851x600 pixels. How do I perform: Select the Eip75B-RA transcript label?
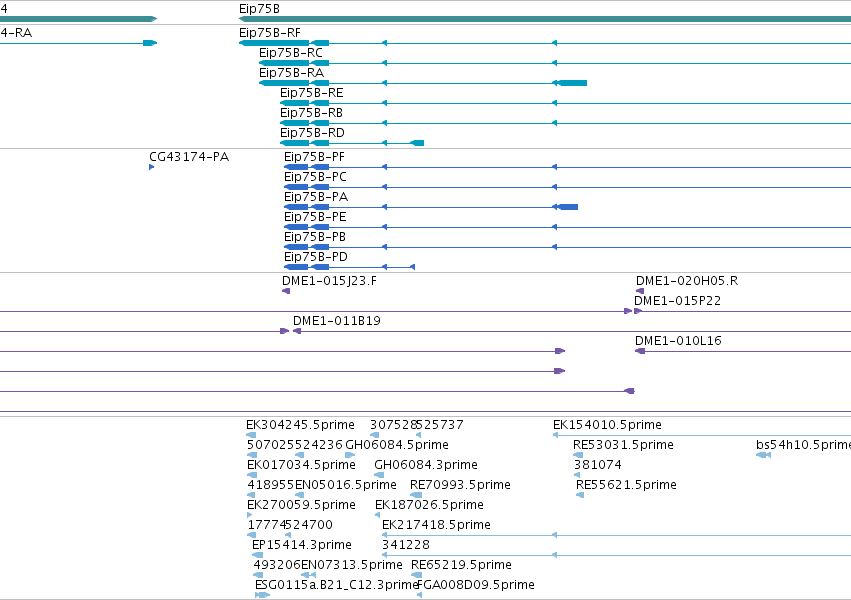tap(291, 73)
